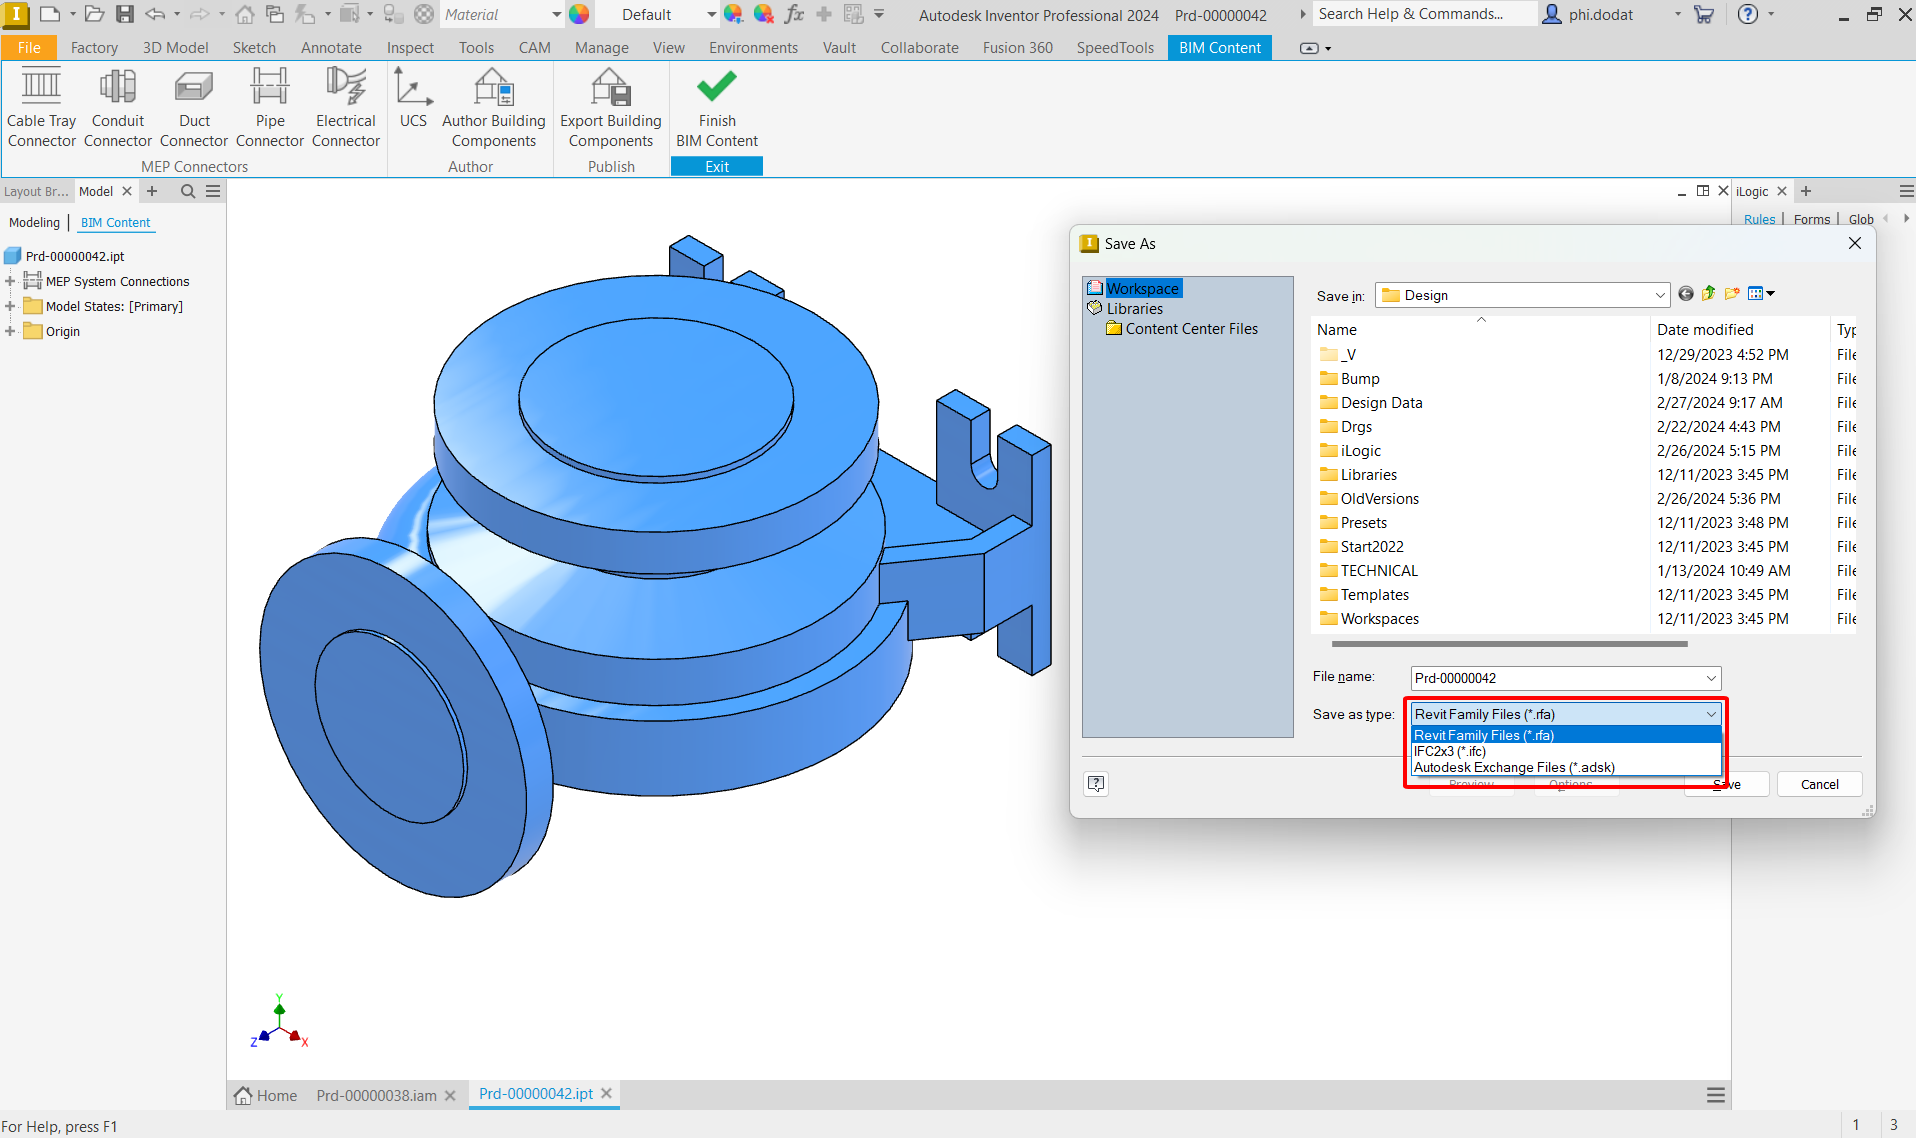Collapse the Save as type dropdown
The height and width of the screenshot is (1138, 1916).
[1711, 714]
